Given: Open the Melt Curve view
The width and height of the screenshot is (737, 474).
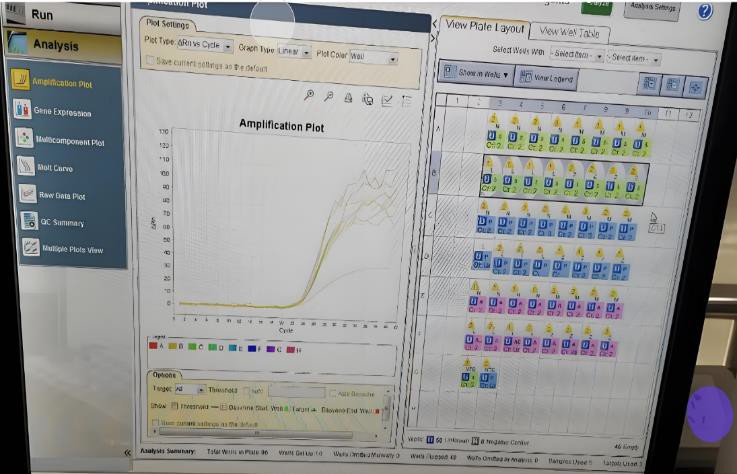Looking at the screenshot, I should click(57, 168).
